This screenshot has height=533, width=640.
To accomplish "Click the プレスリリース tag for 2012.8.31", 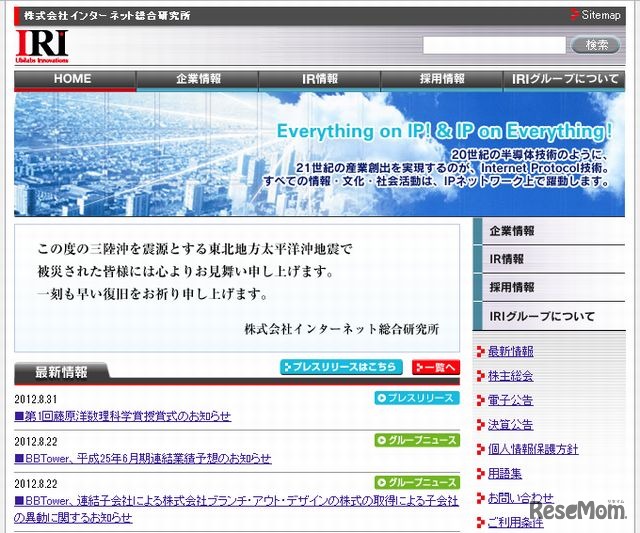I will [x=417, y=398].
